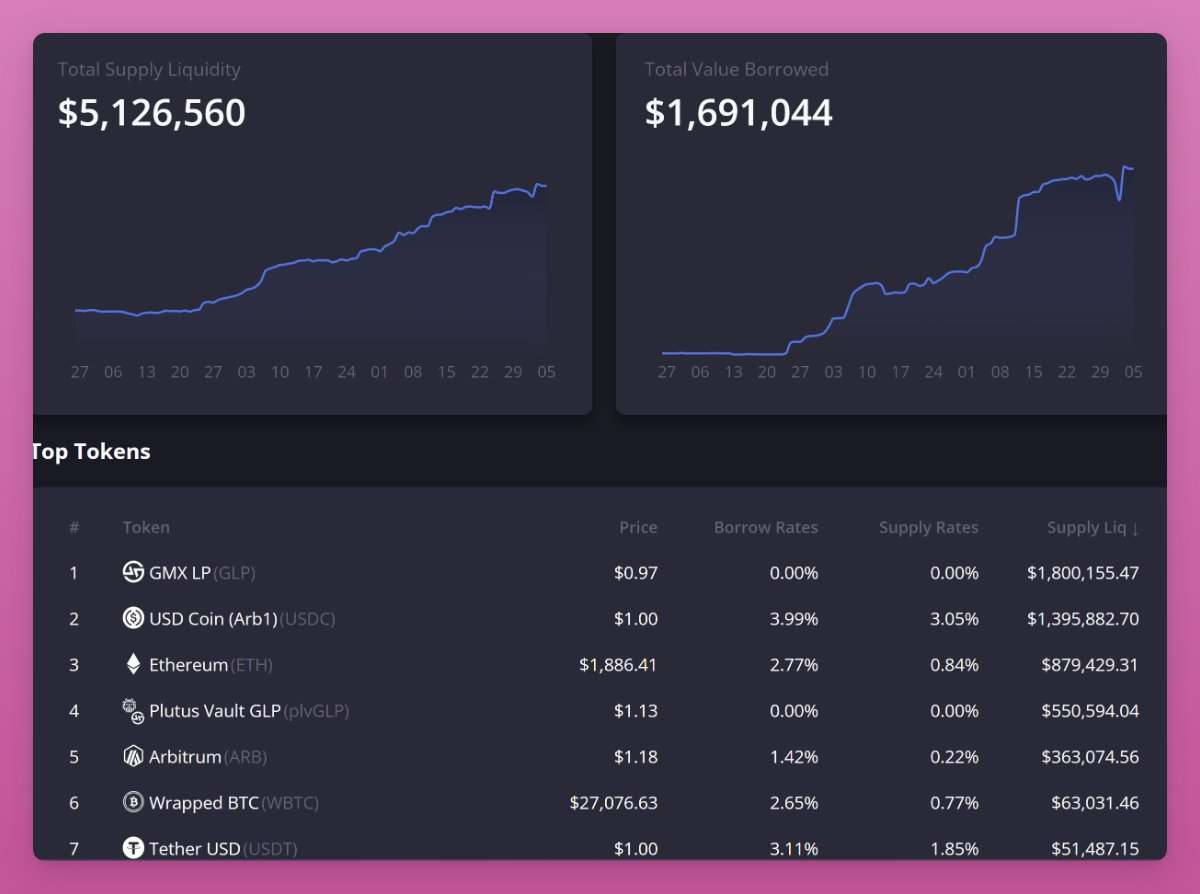The width and height of the screenshot is (1200, 894).
Task: Select the Wrapped BTC table row
Action: 600,803
